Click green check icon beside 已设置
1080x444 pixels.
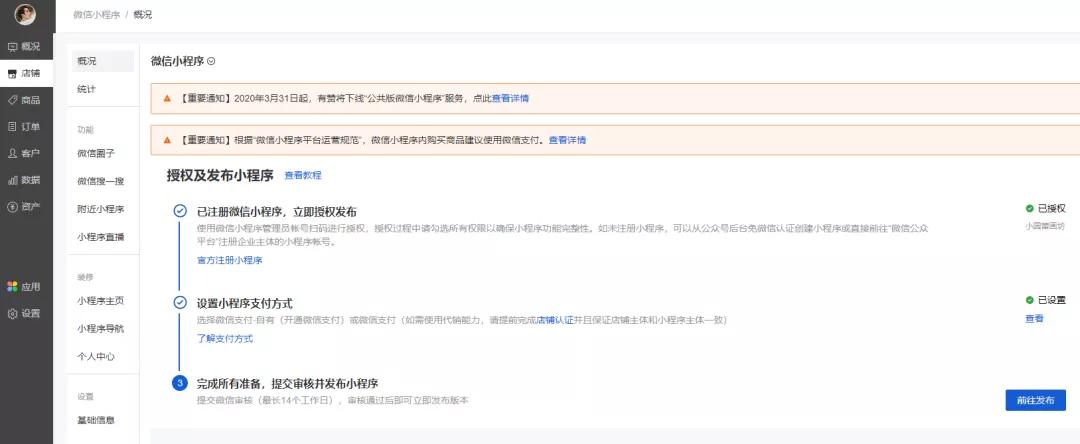click(1030, 300)
